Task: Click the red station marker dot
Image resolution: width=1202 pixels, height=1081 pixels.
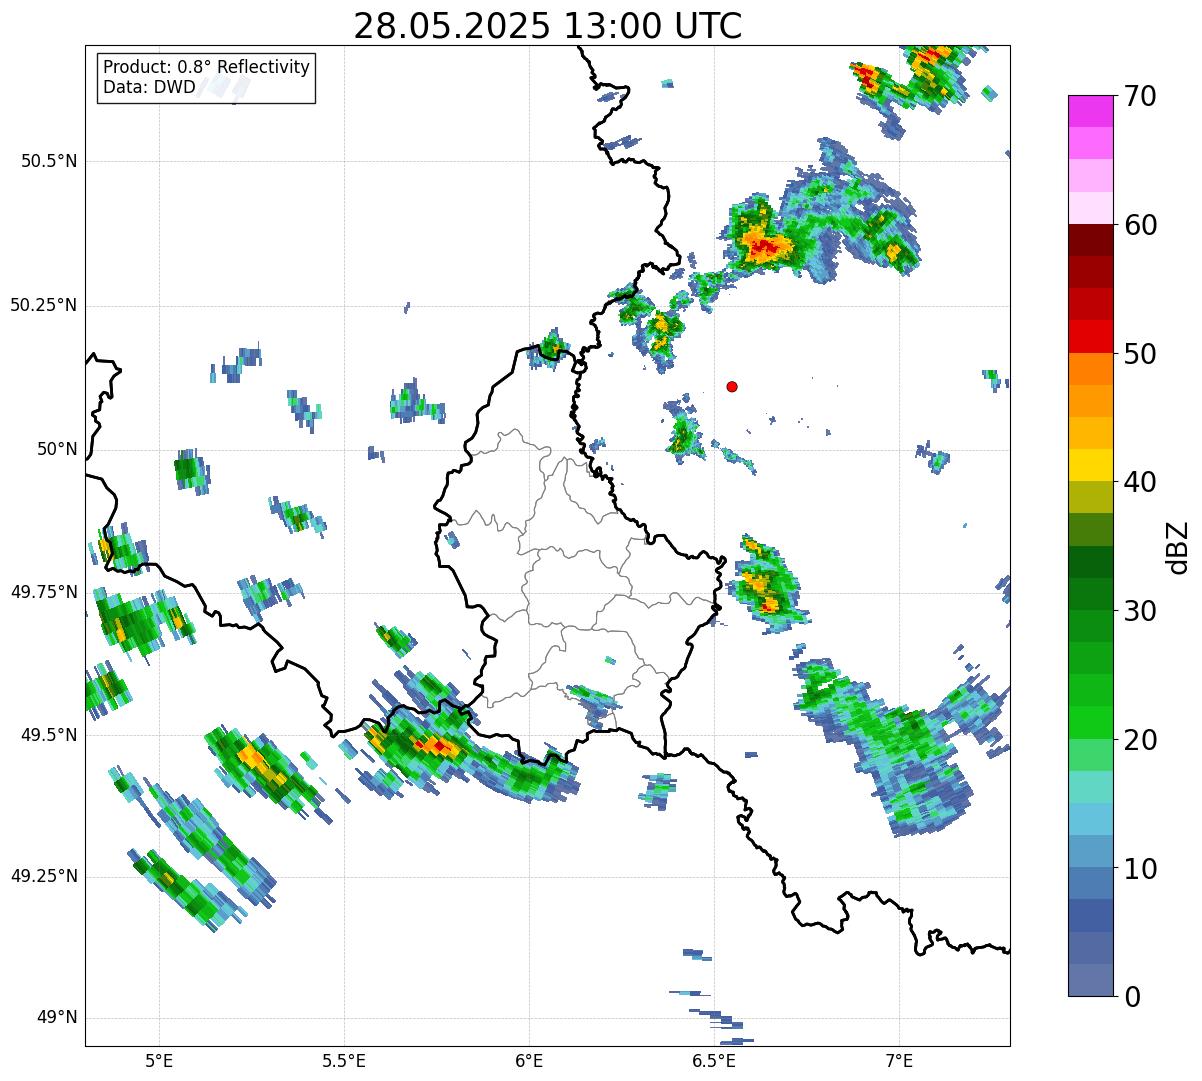Action: click(x=732, y=387)
